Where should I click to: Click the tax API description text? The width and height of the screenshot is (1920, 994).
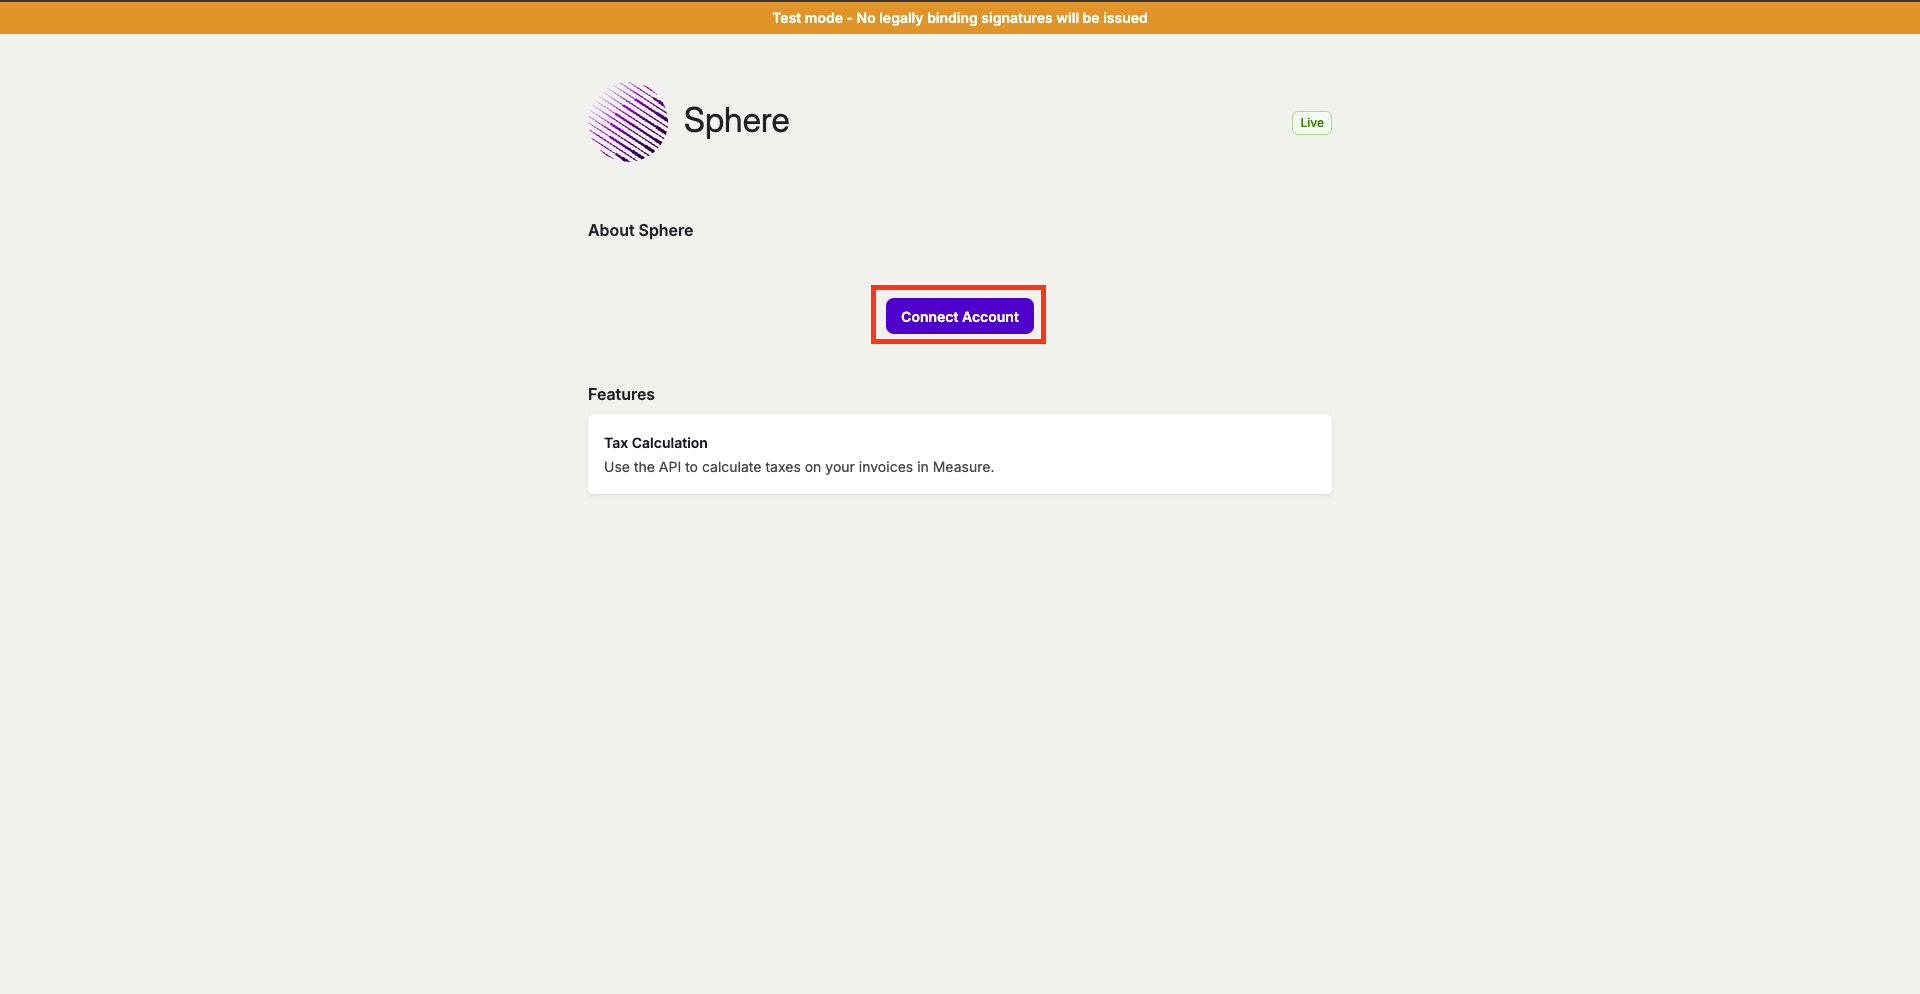point(798,467)
